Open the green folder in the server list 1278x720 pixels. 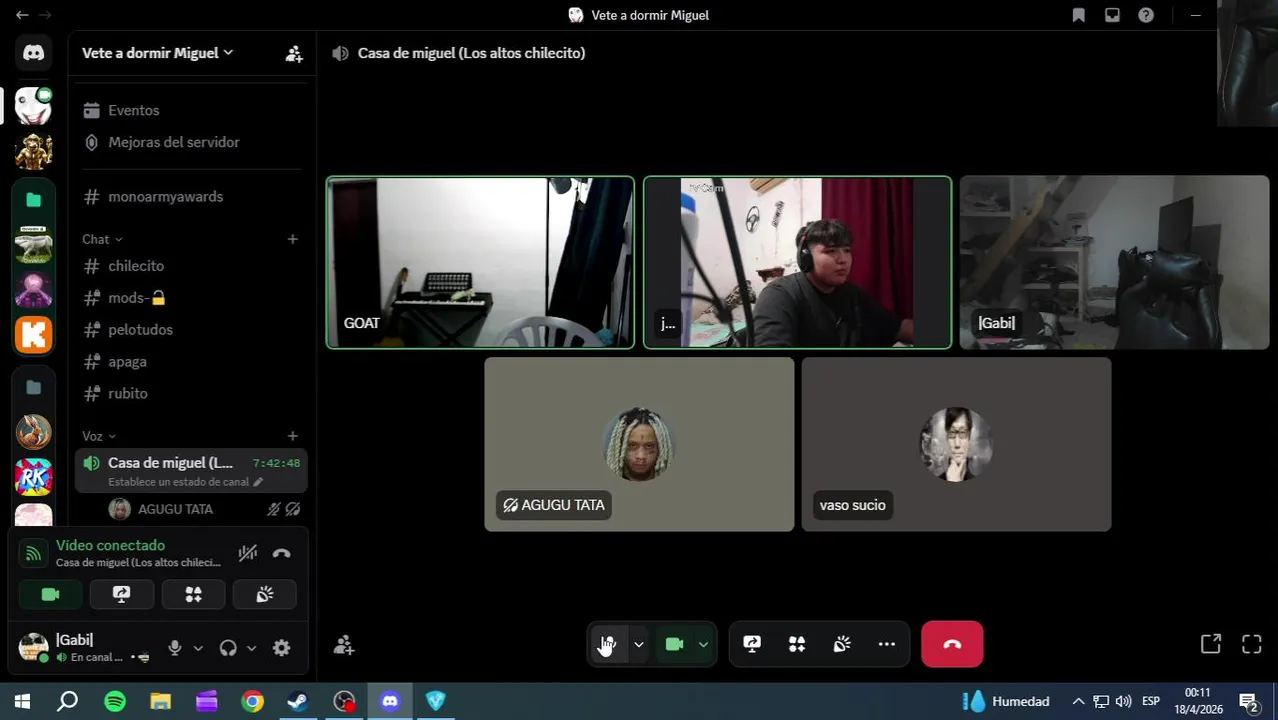click(x=34, y=200)
